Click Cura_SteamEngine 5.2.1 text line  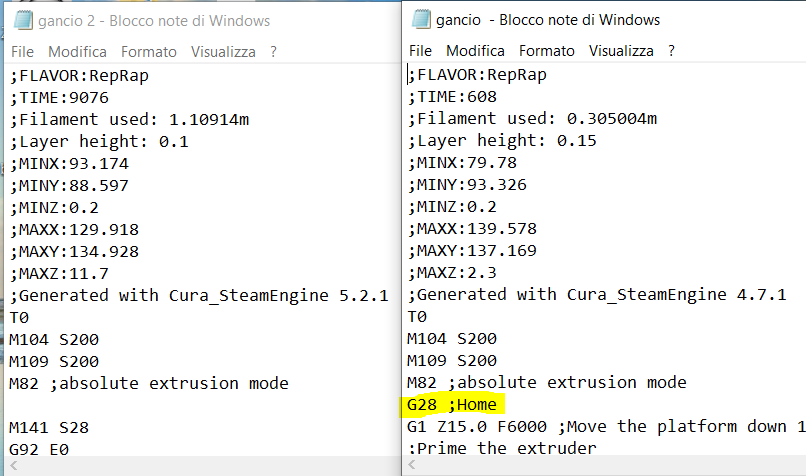pos(199,296)
